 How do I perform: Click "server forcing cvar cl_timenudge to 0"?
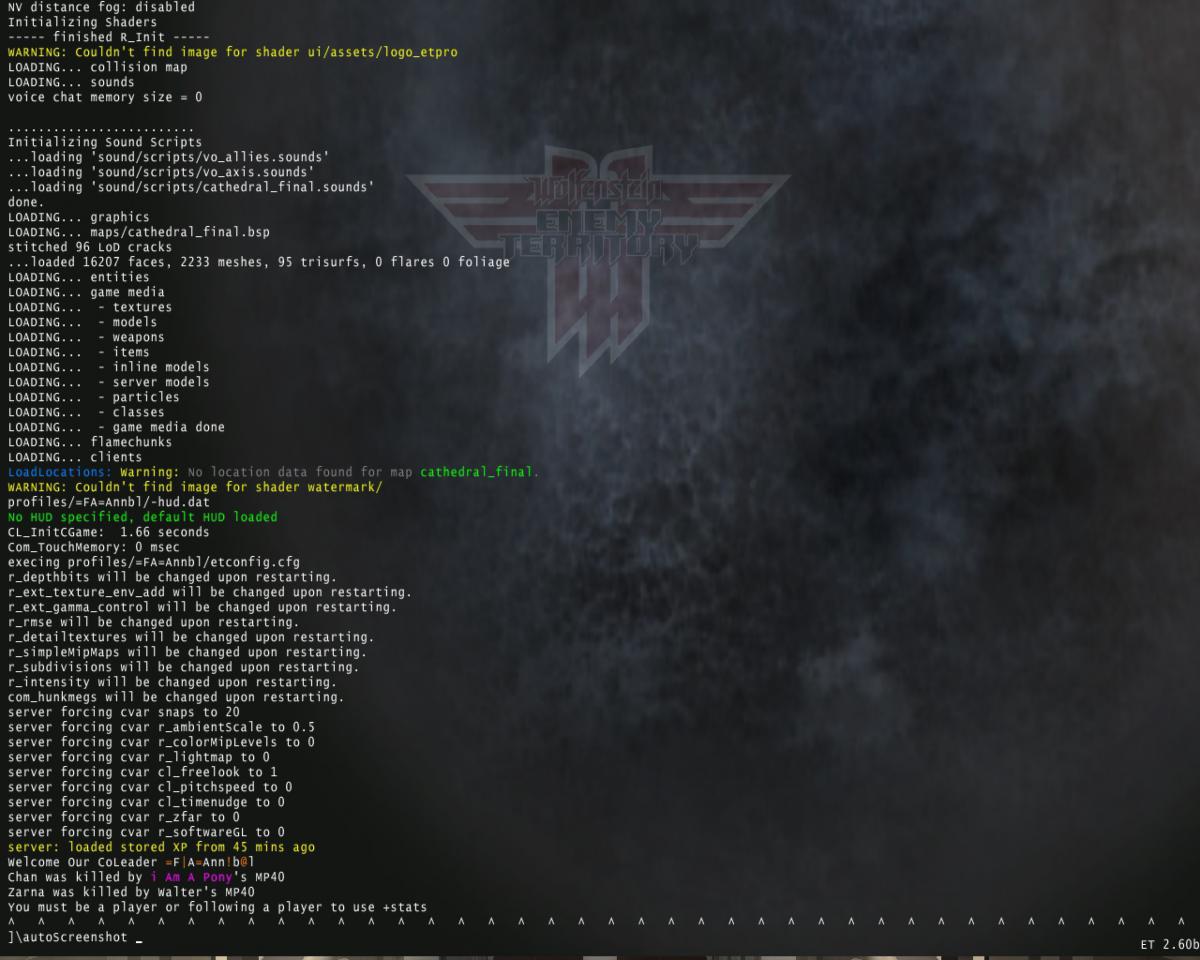coord(145,802)
